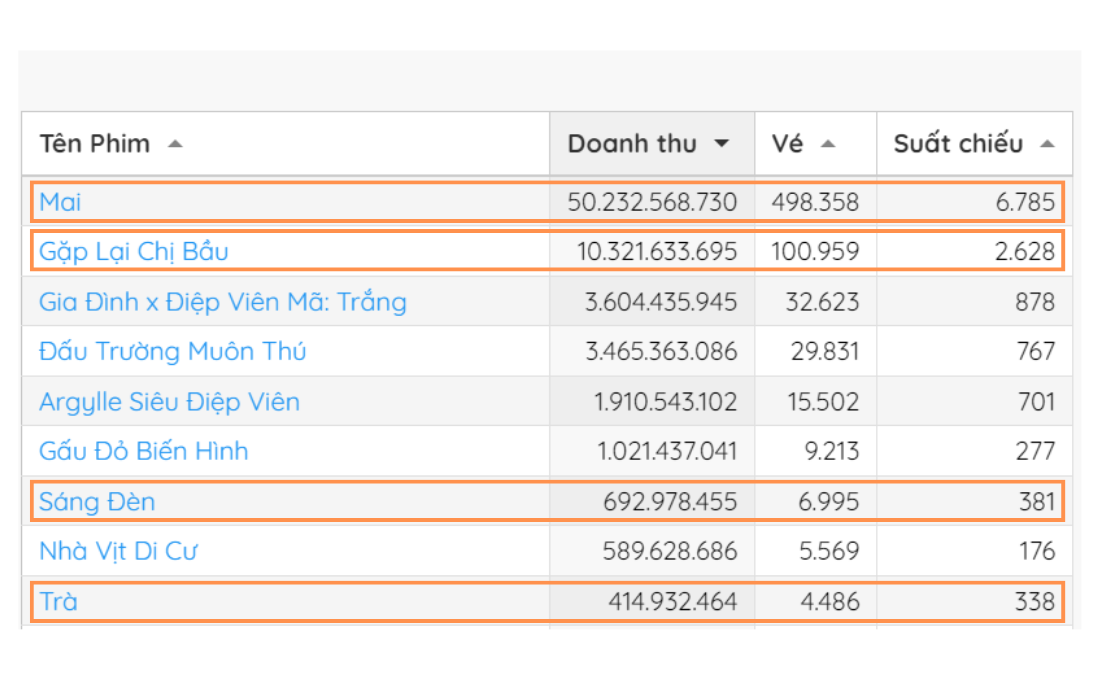Viewport: 1100px width, 700px height.
Task: Click the descending arrow next to Doanh thu
Action: pos(721,144)
